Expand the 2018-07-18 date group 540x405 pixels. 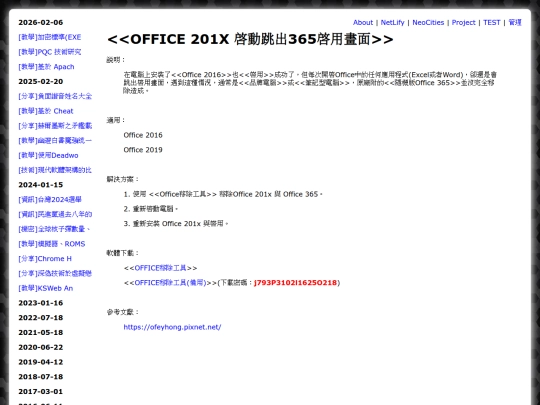coord(41,377)
